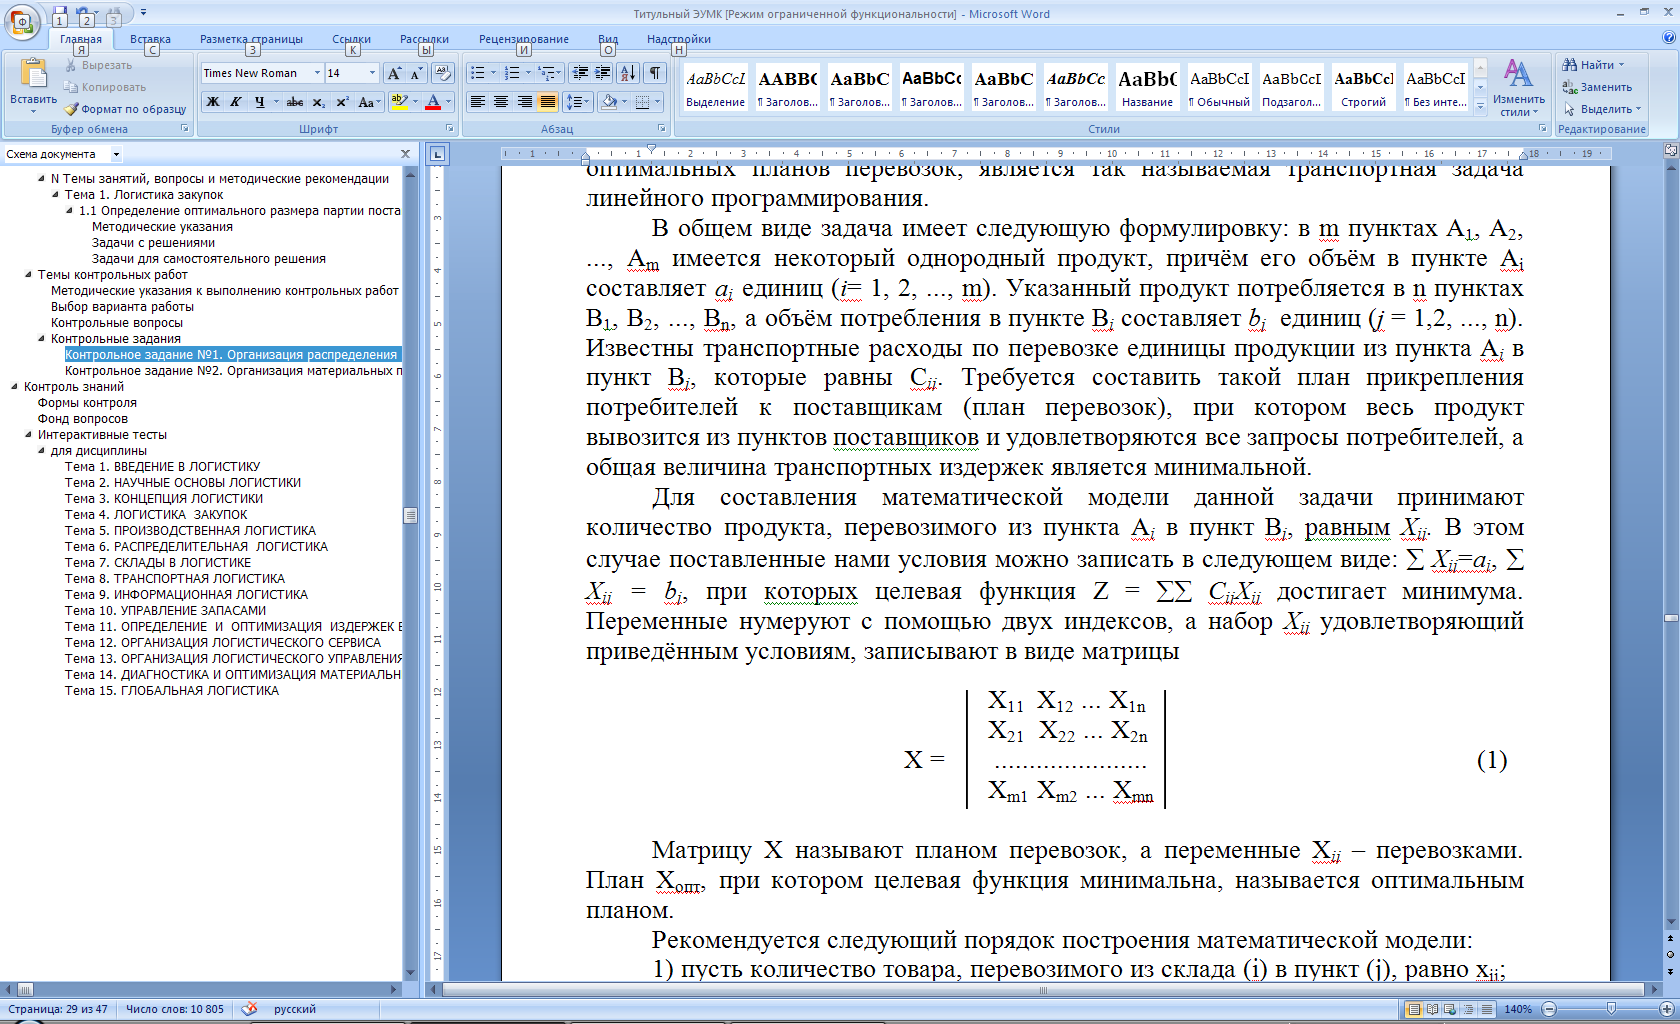Screen dimensions: 1680x1024
Task: Apply yellow text highlight color
Action: coord(399,102)
